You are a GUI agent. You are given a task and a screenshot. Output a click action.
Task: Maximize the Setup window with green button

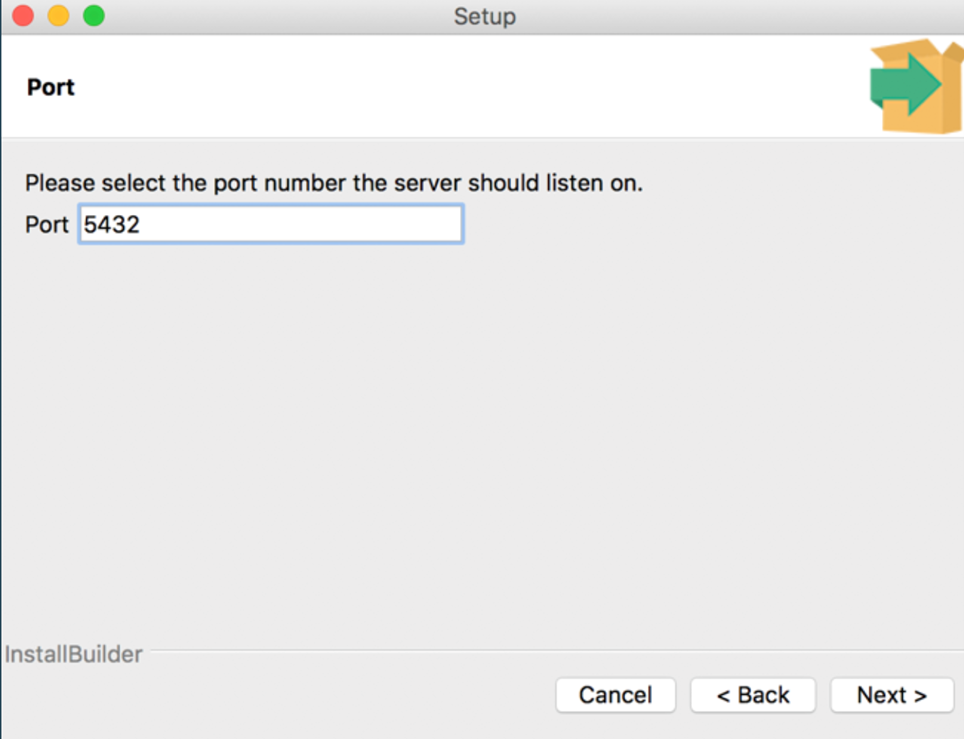pos(94,16)
